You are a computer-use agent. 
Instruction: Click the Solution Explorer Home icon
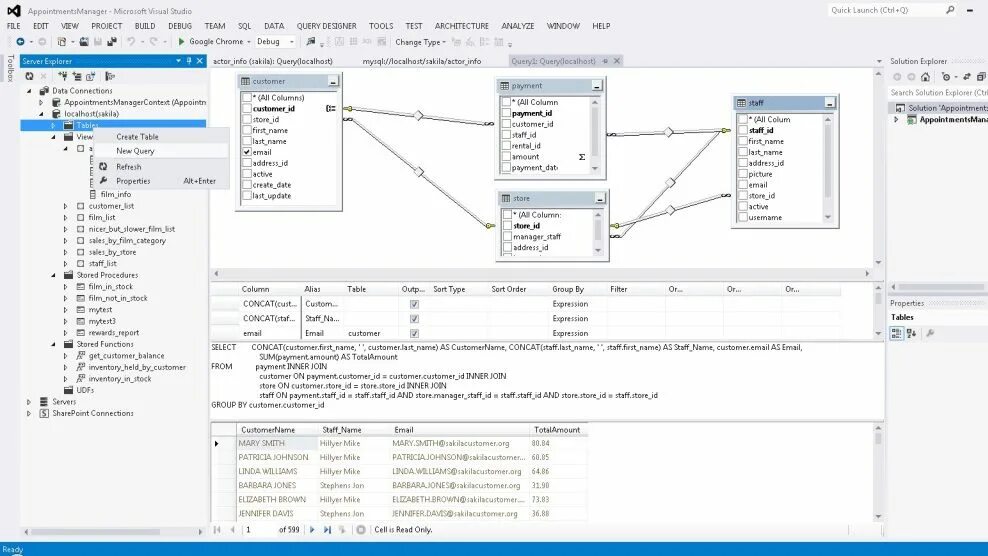coord(925,77)
